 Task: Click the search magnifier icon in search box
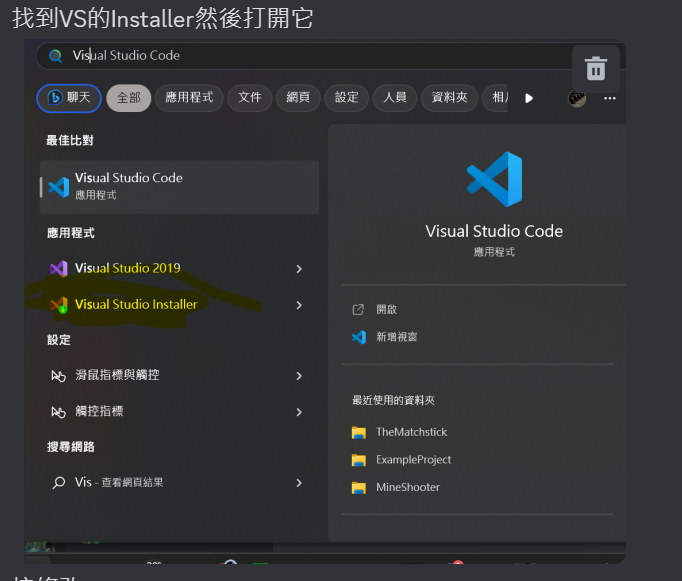pos(55,56)
